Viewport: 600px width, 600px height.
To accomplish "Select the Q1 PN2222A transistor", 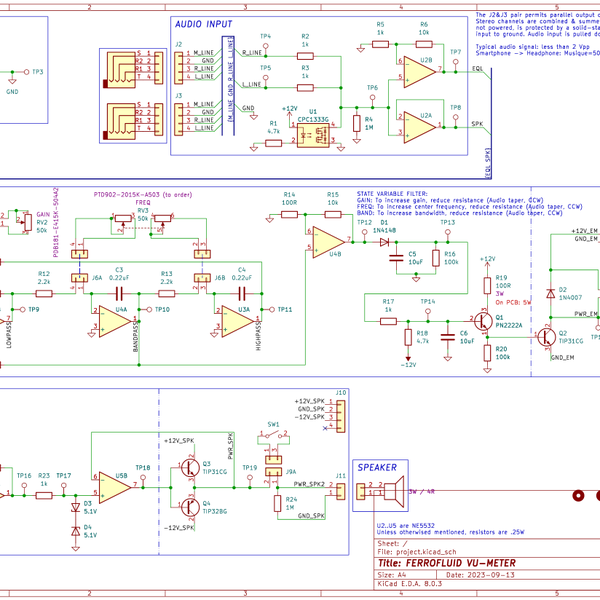I will click(485, 322).
